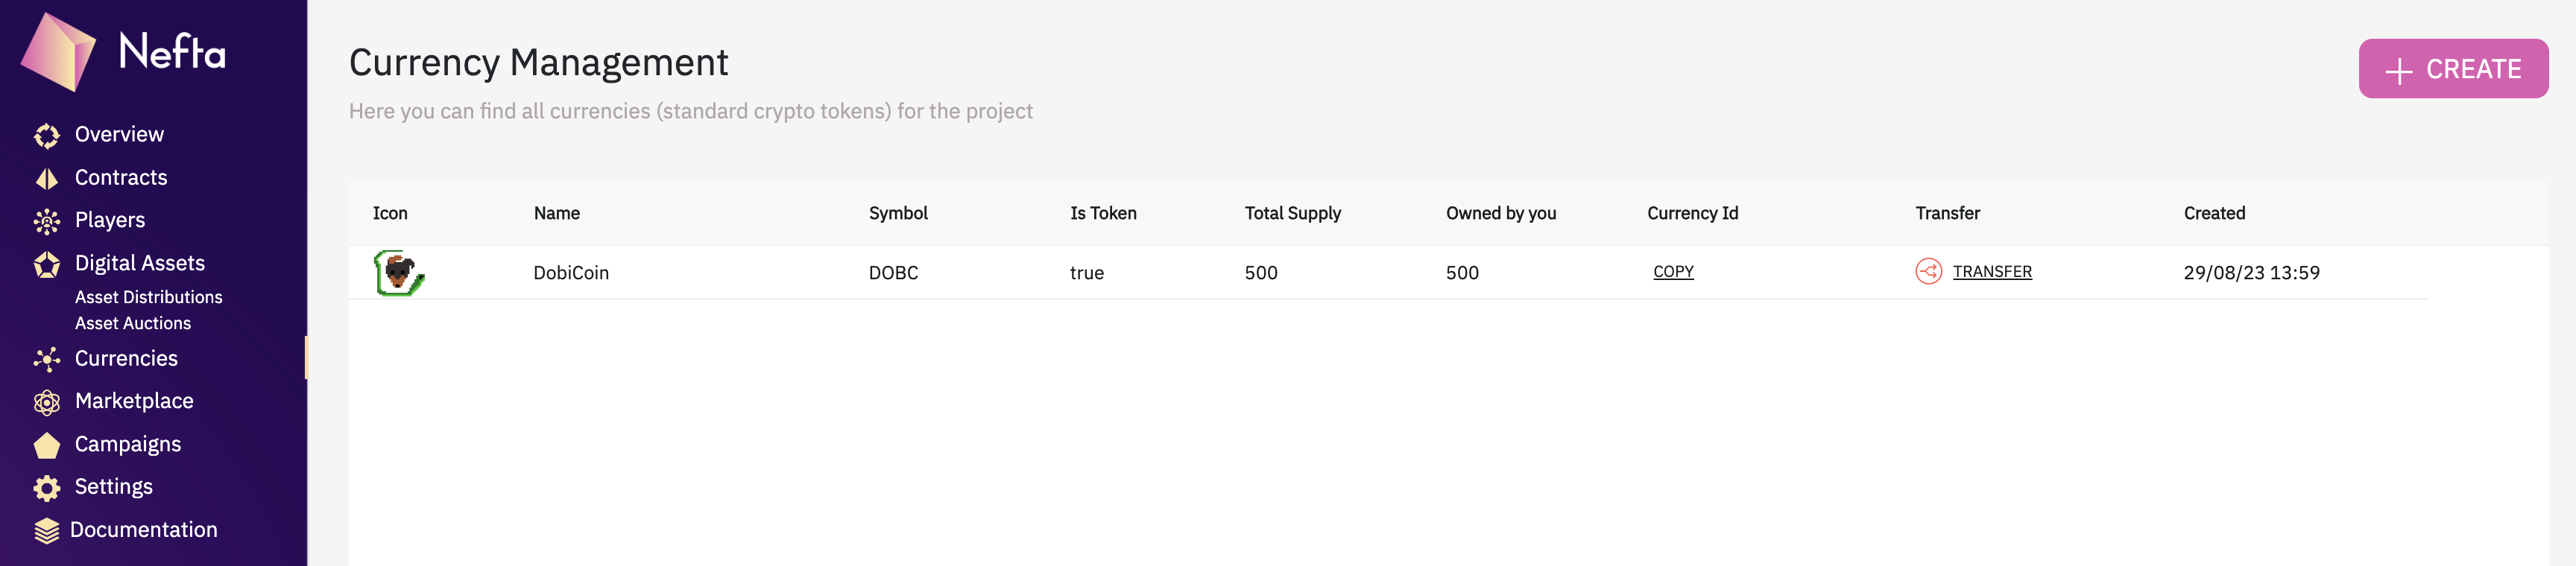Click the Marketplace atom icon

point(46,402)
